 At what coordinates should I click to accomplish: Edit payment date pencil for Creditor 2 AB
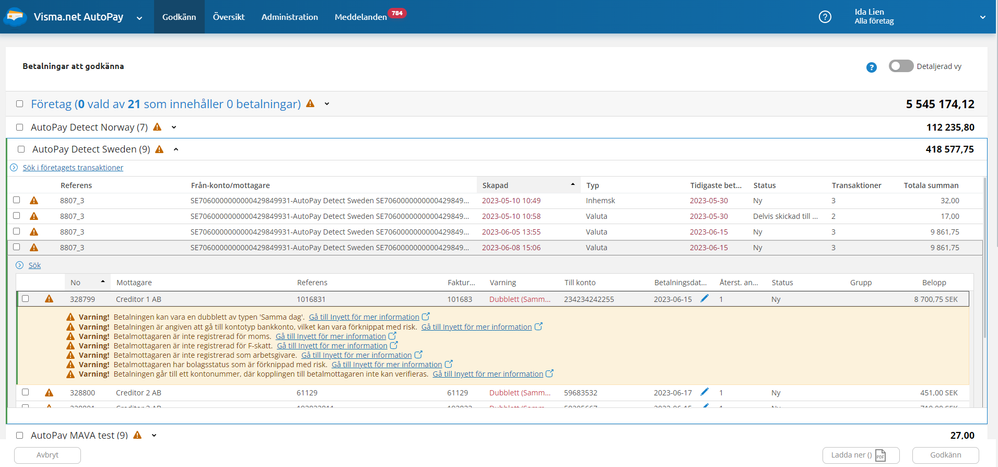click(704, 393)
